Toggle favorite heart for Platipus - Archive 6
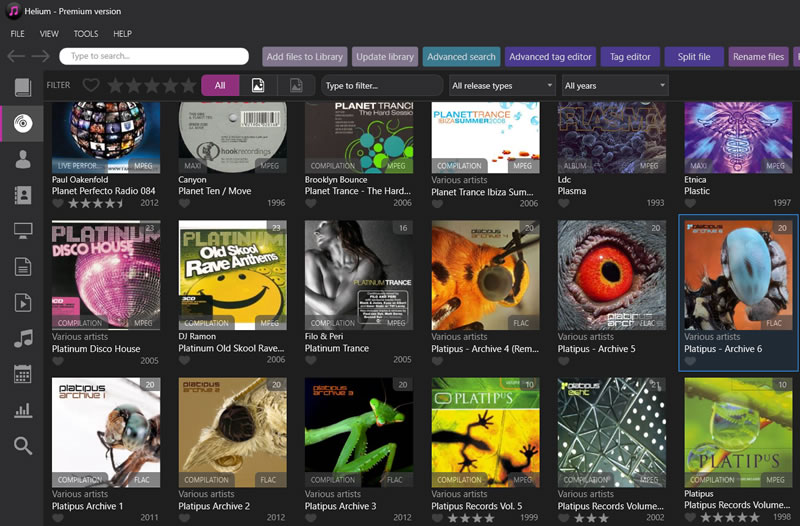Image resolution: width=800 pixels, height=526 pixels. 690,361
